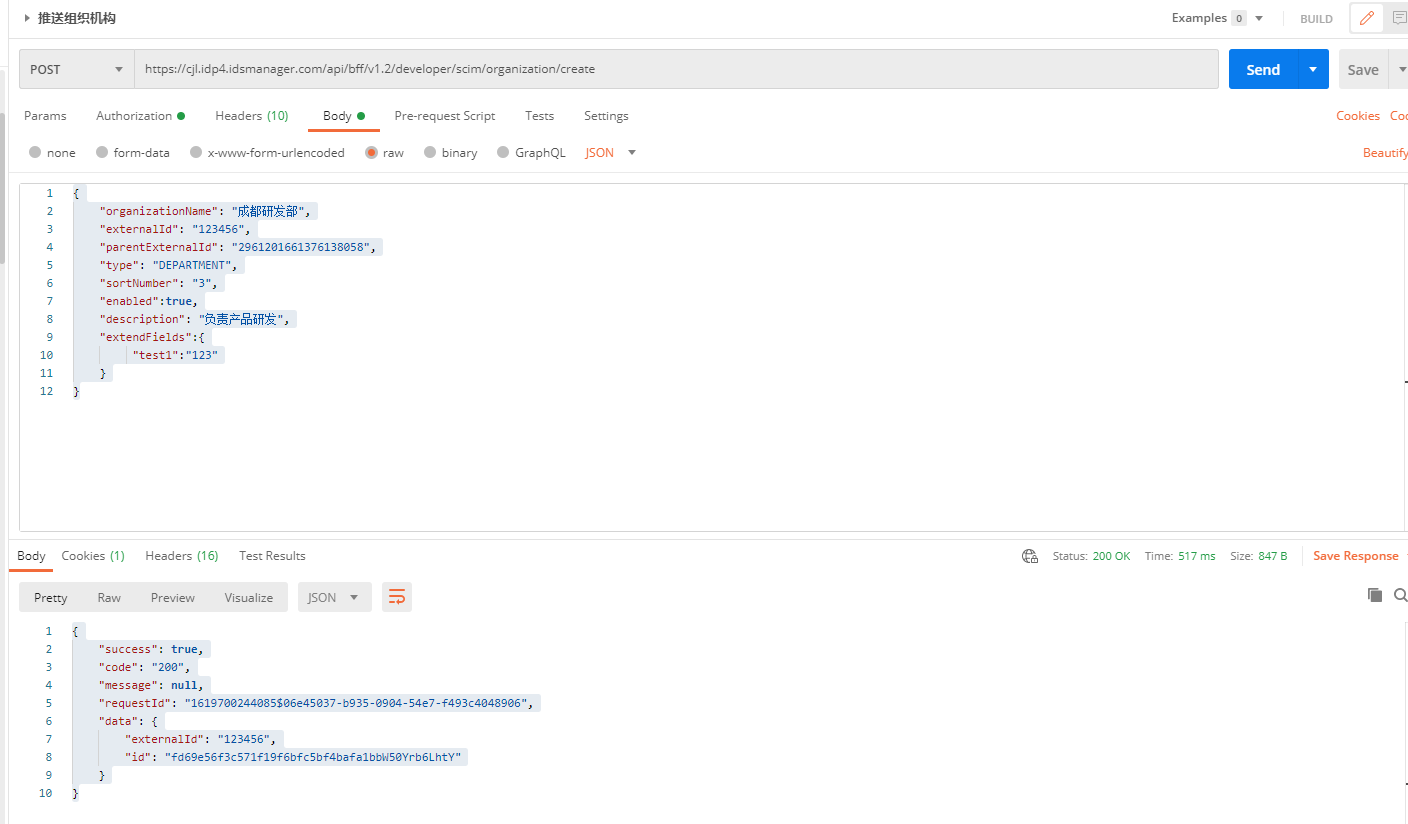Open the response Headers (16) tab
1408x824 pixels.
click(181, 556)
